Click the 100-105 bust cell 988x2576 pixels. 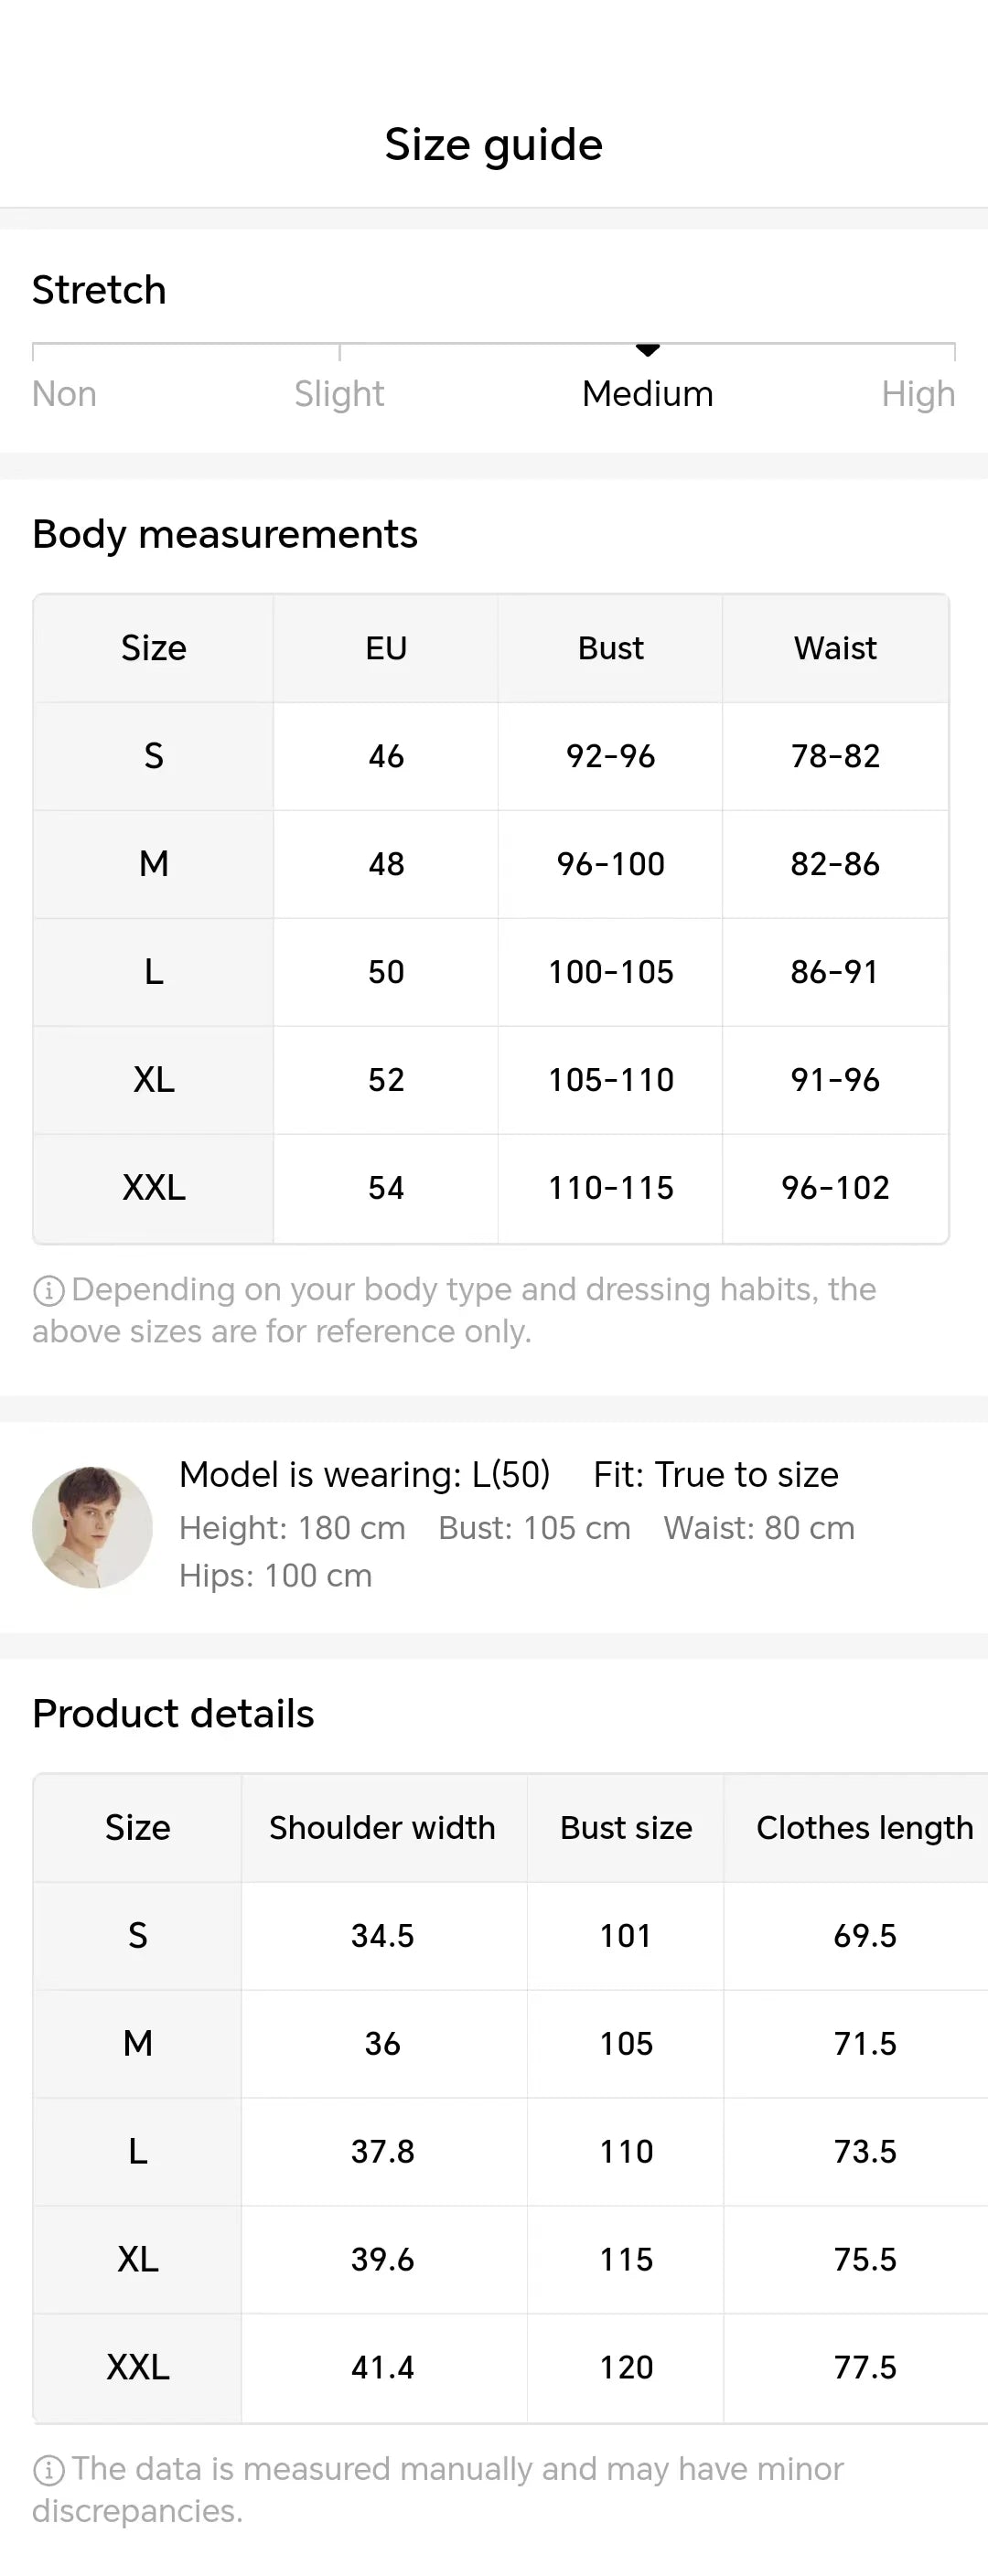[x=610, y=972]
